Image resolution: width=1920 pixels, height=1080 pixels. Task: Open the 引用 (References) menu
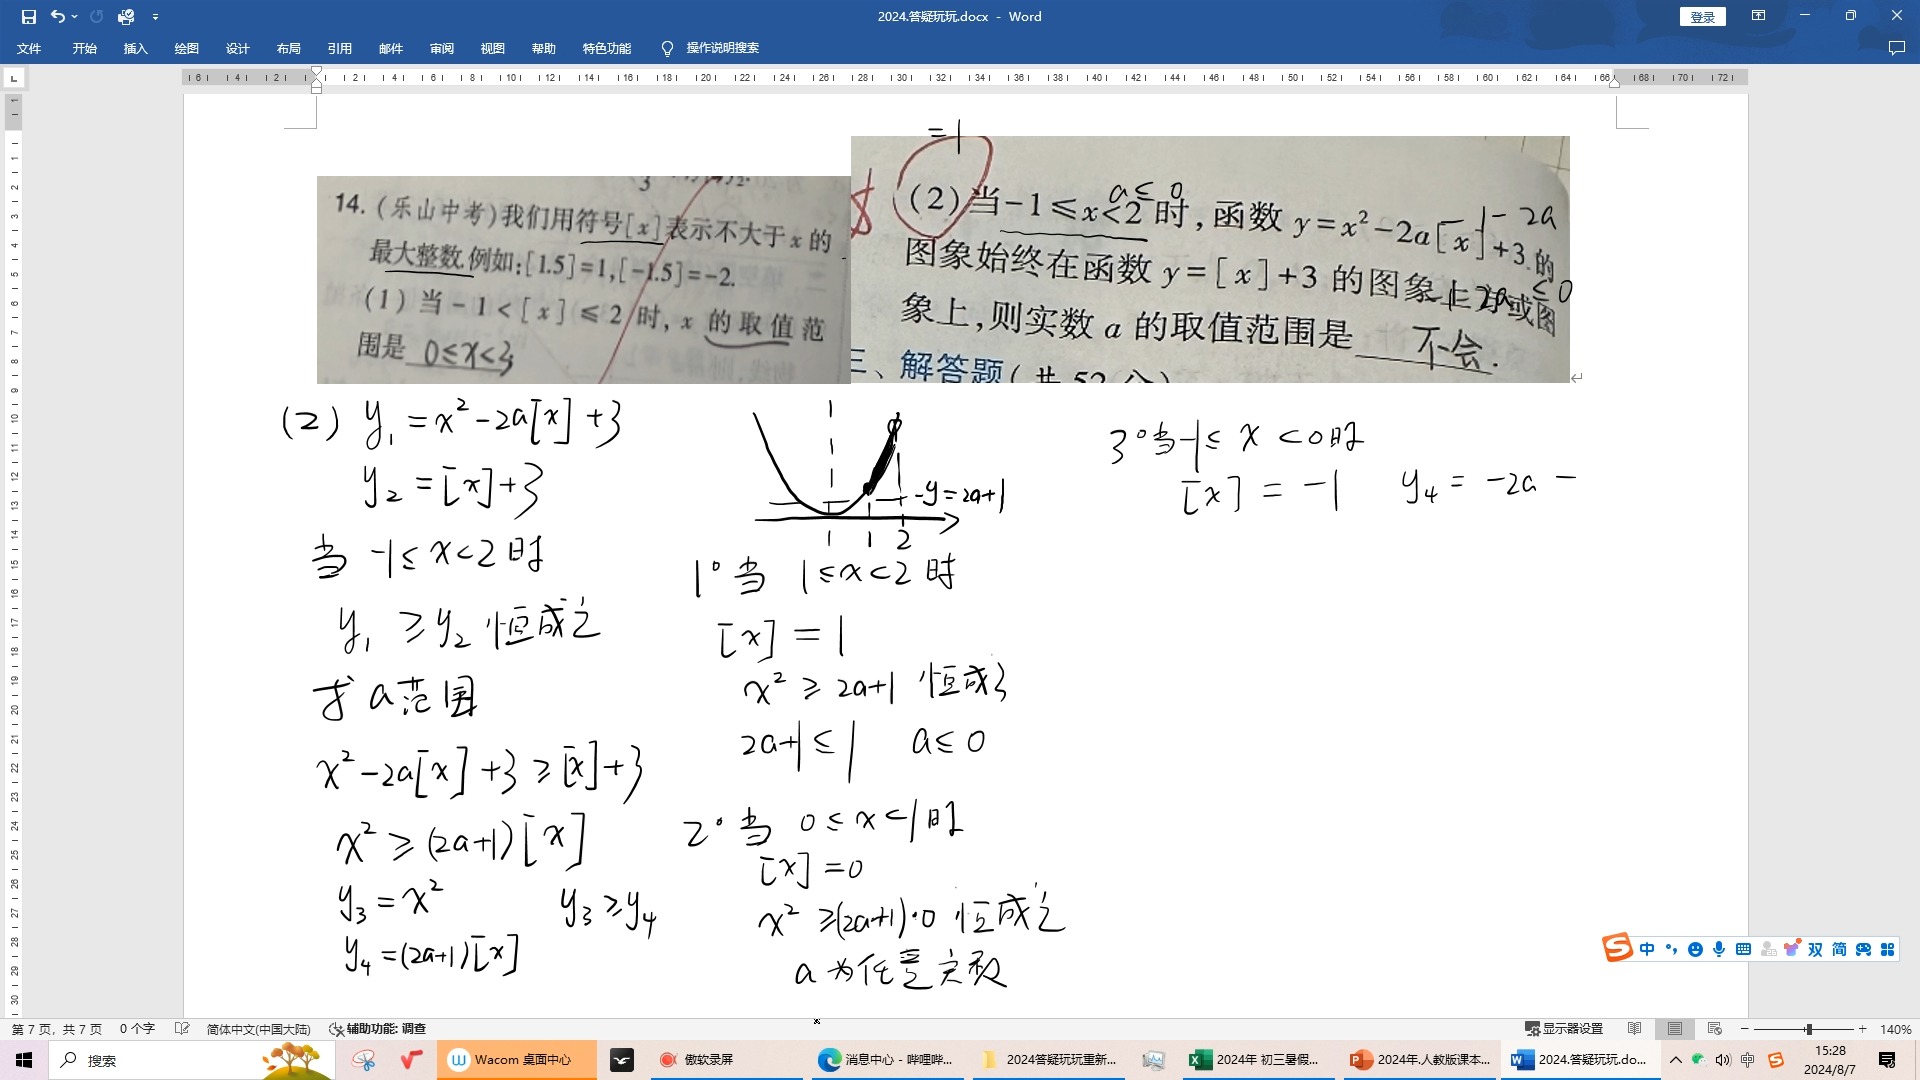(x=338, y=47)
